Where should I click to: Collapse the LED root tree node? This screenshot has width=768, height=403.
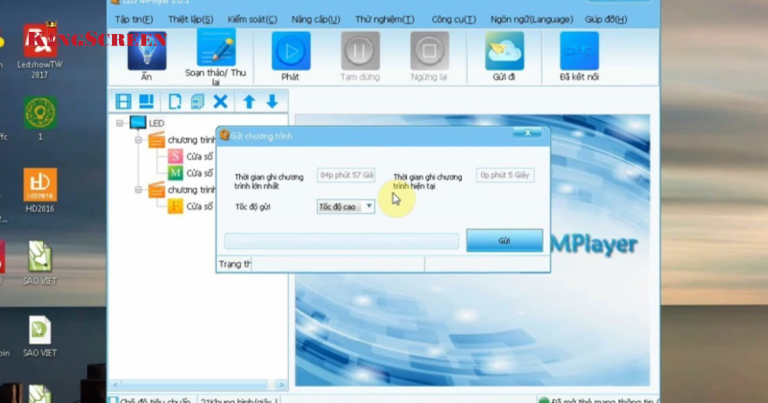[119, 123]
